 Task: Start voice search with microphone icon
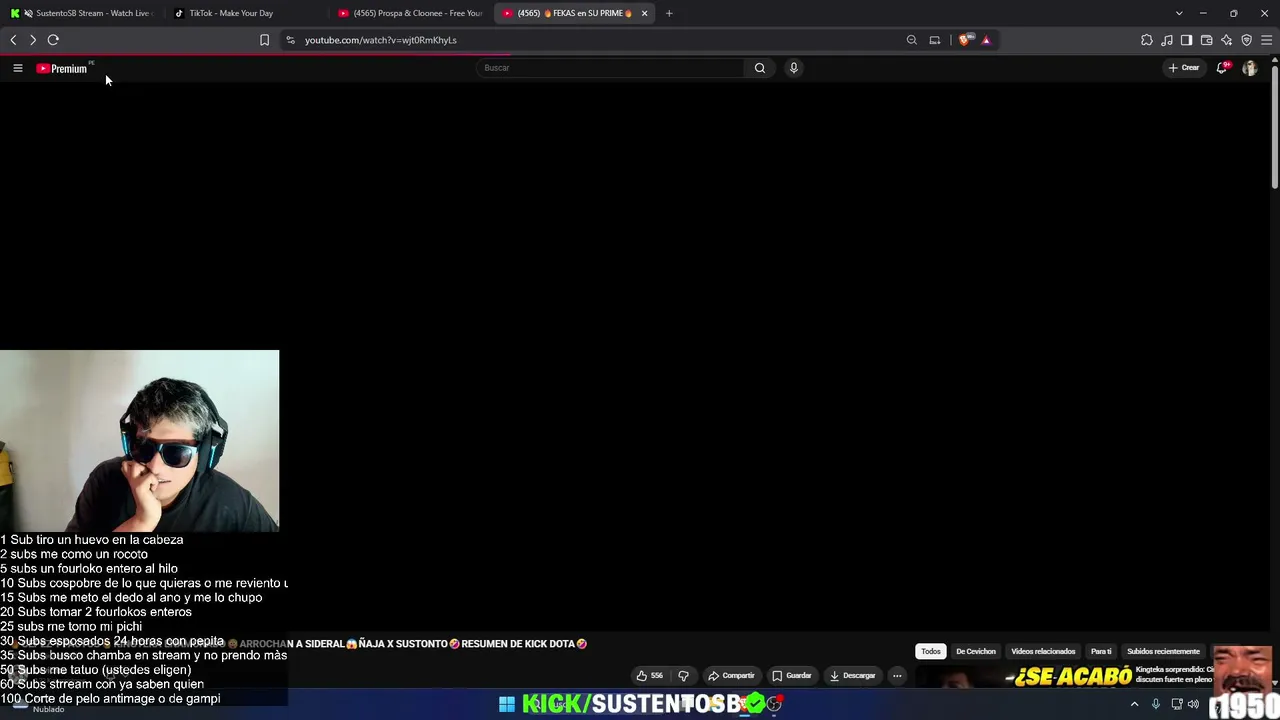point(794,68)
